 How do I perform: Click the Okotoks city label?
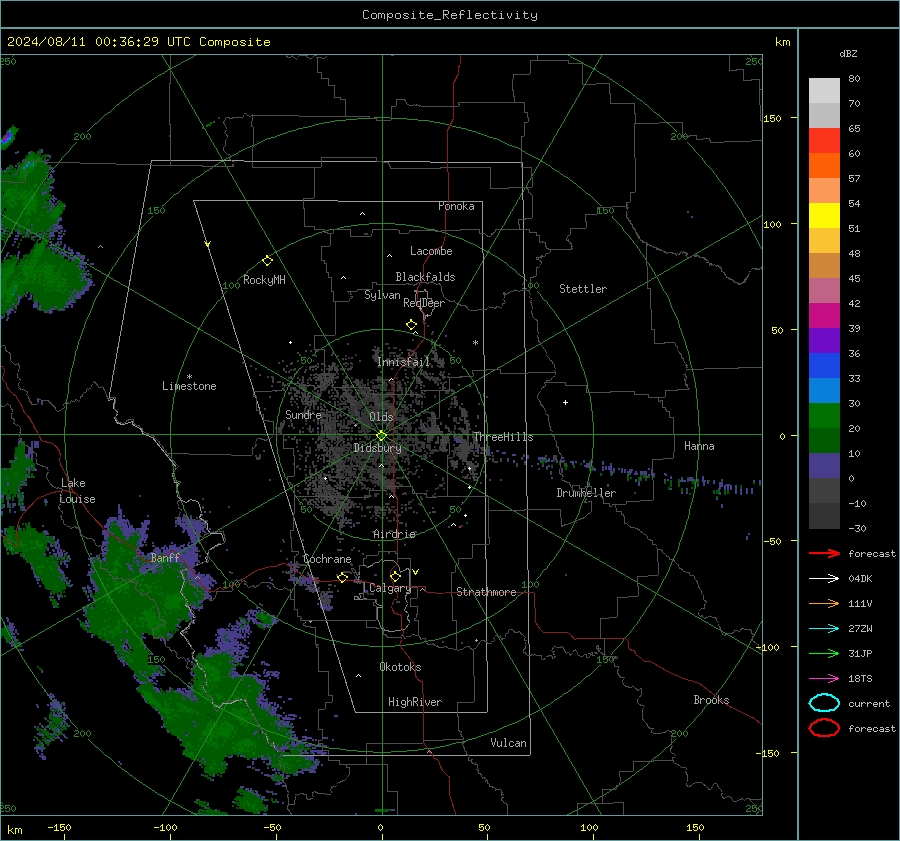pyautogui.click(x=401, y=667)
